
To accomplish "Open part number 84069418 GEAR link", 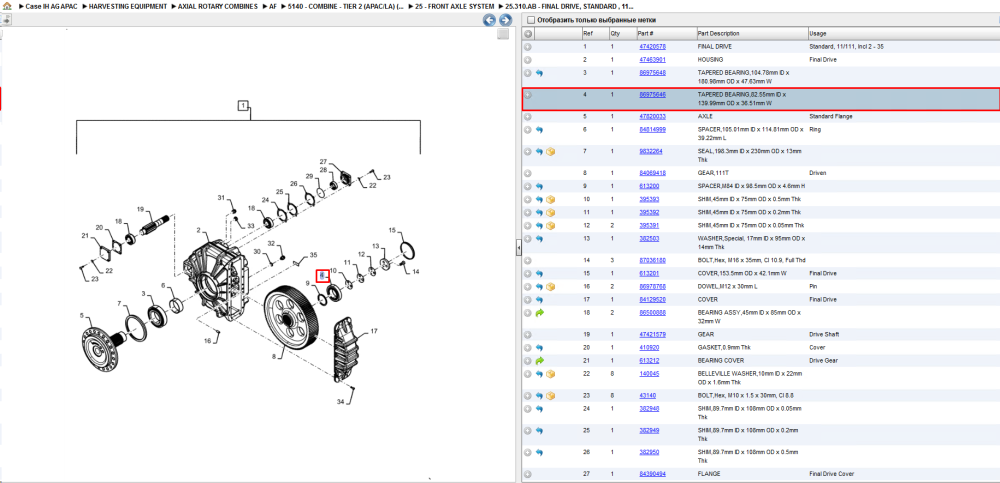I will pos(652,173).
